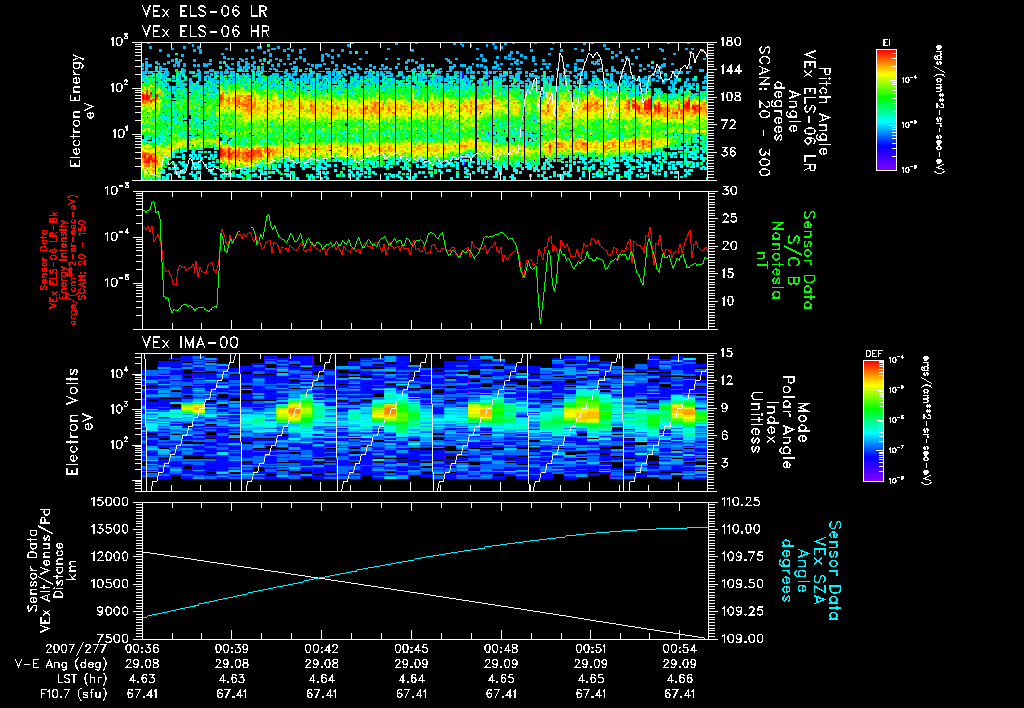Image resolution: width=1024 pixels, height=708 pixels.
Task: Click the 110.00 SZA tick label
Action: pyautogui.click(x=741, y=530)
